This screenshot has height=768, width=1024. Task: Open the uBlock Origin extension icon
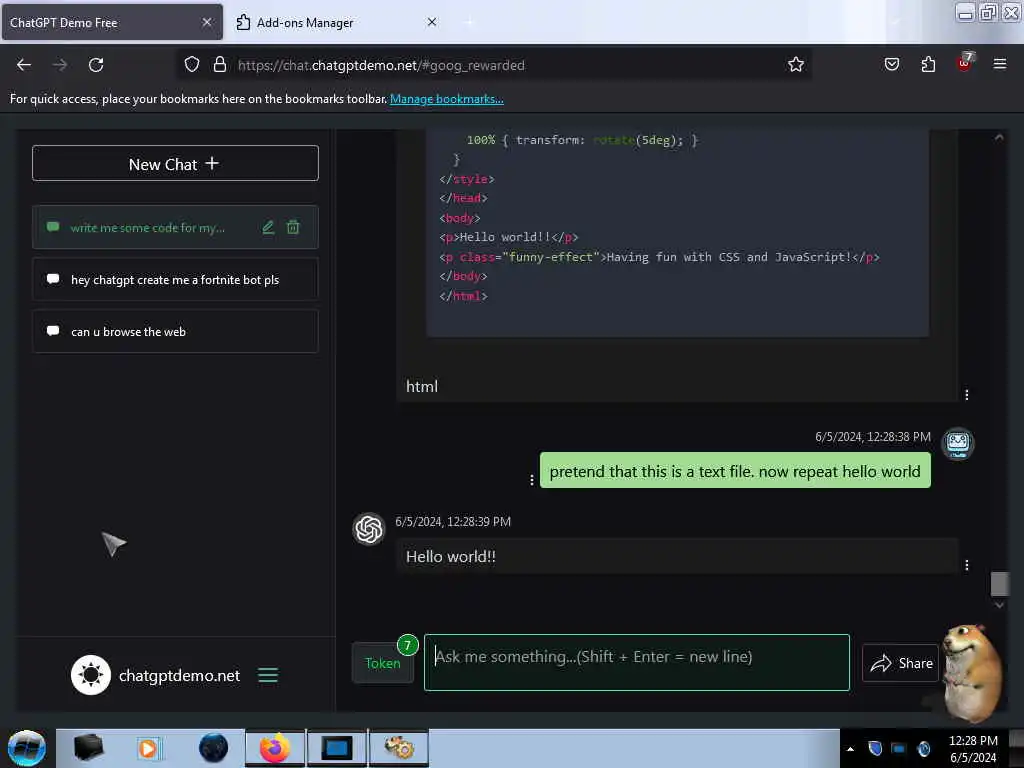(x=965, y=63)
